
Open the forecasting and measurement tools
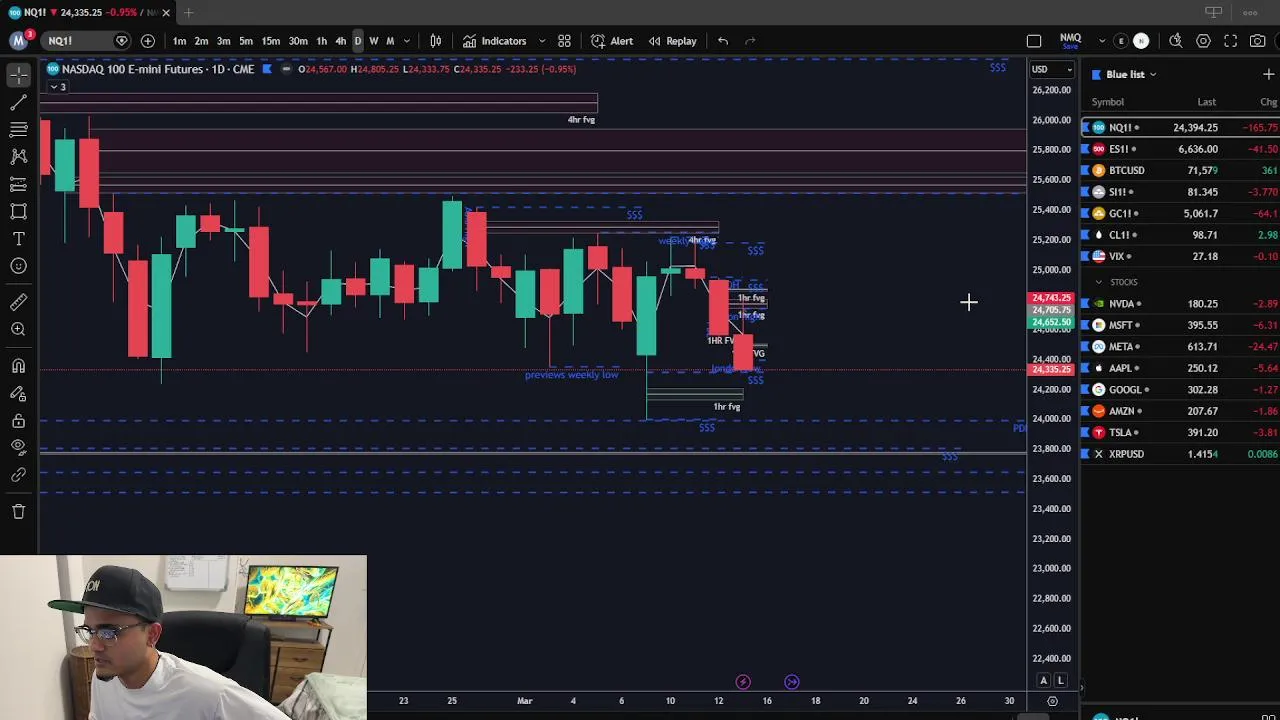(x=18, y=184)
